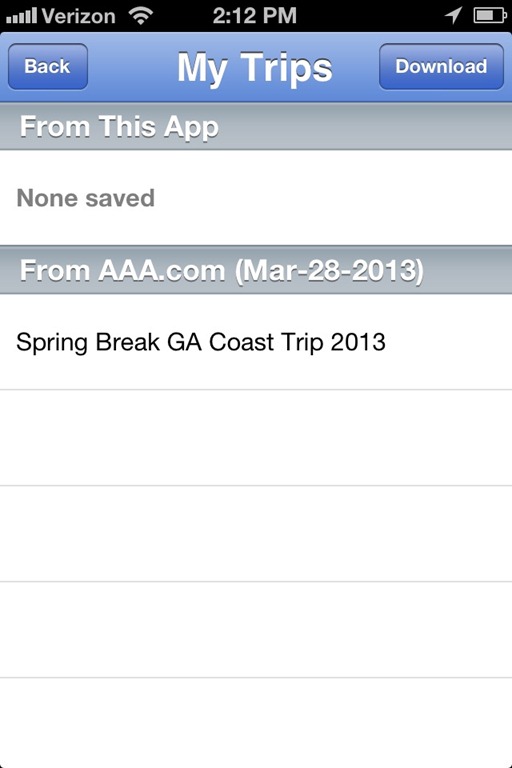Tap the battery indicator icon

point(489,16)
